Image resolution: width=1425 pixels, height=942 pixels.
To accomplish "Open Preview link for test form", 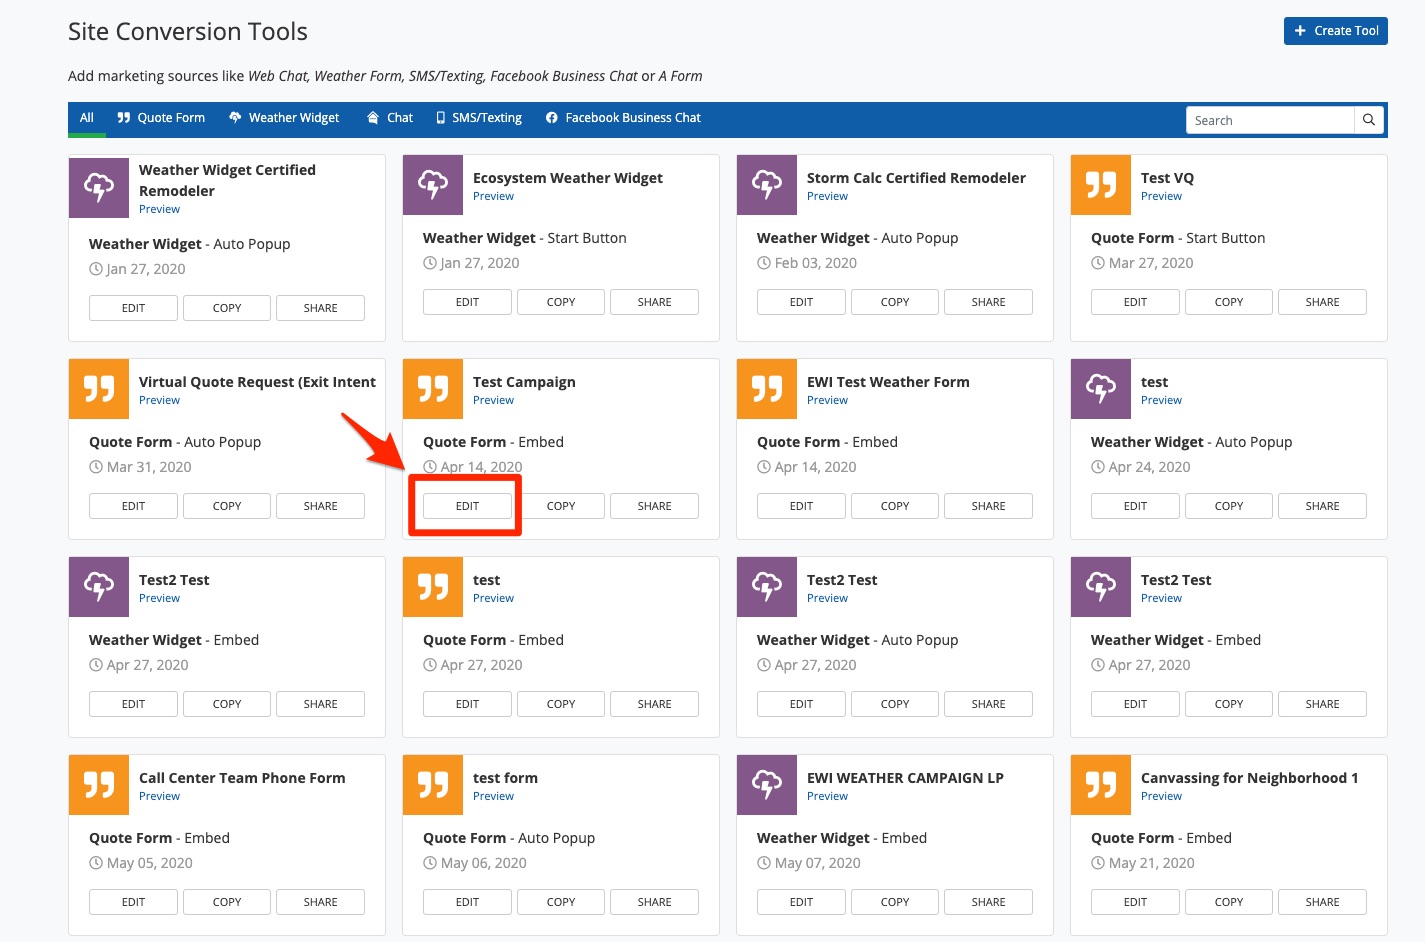I will (493, 797).
